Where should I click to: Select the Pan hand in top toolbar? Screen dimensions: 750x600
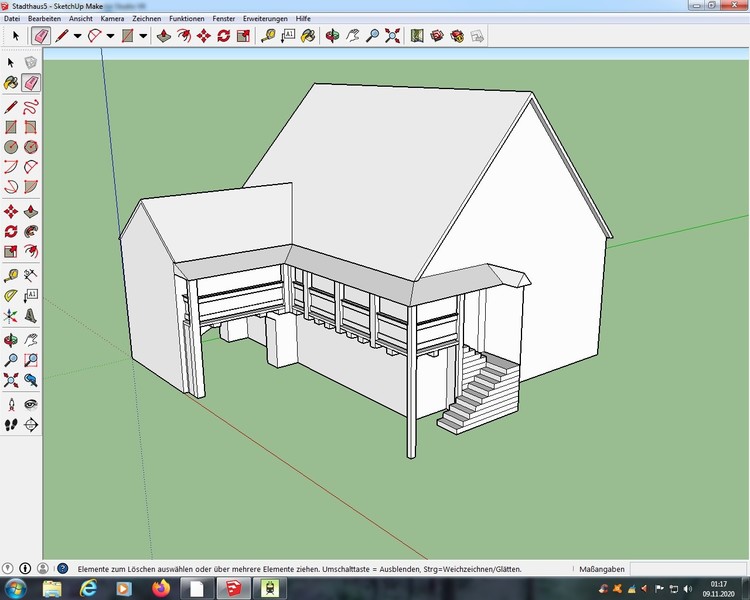point(353,36)
